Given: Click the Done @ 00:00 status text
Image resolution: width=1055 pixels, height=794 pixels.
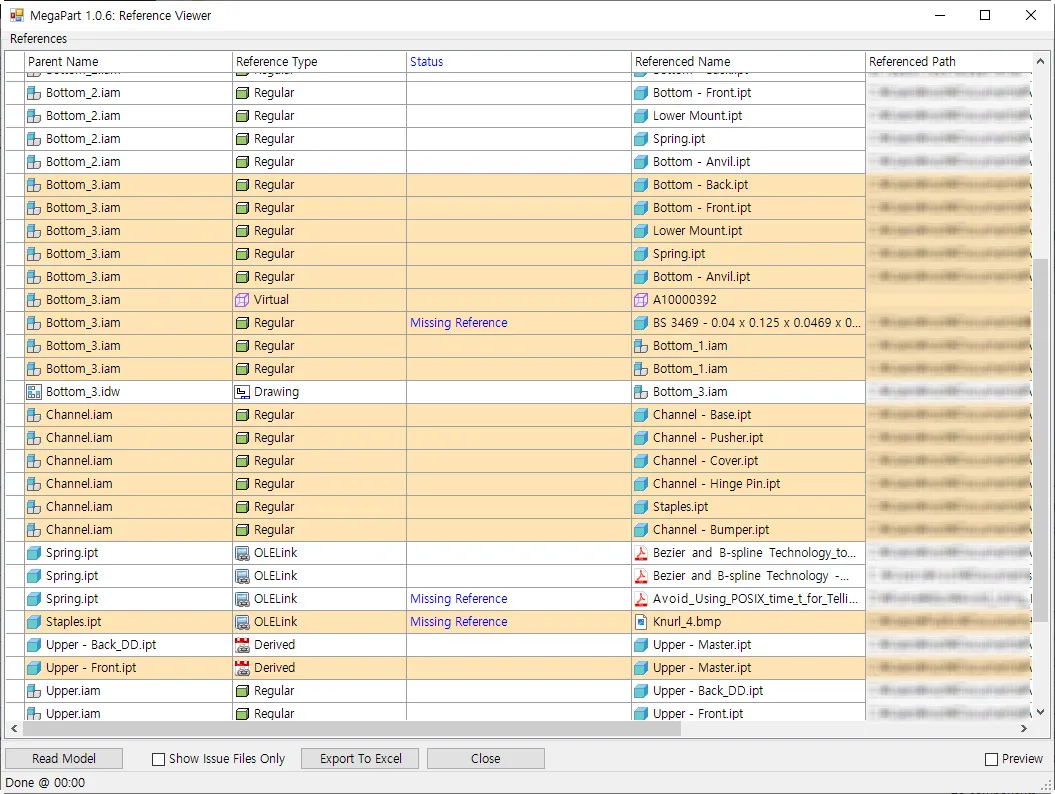Looking at the screenshot, I should pyautogui.click(x=45, y=783).
